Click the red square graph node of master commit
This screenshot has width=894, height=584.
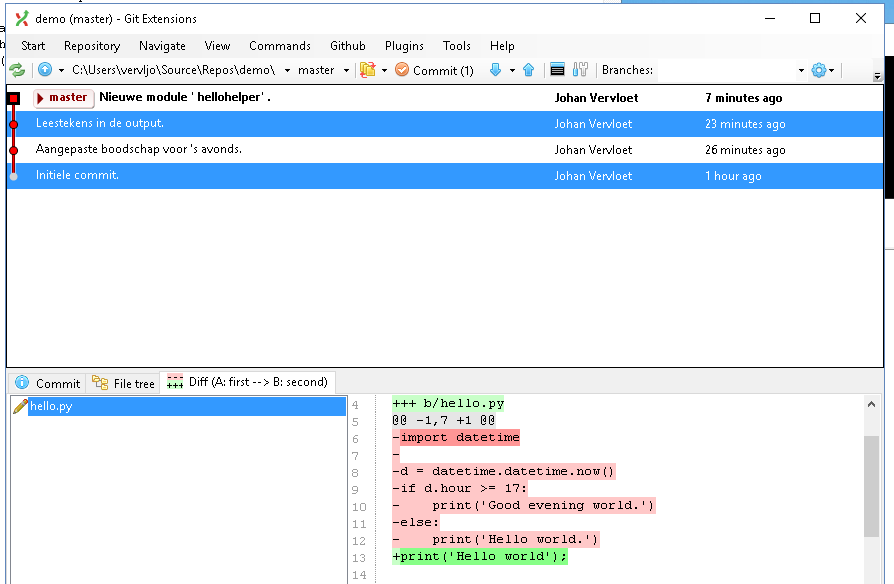point(14,99)
